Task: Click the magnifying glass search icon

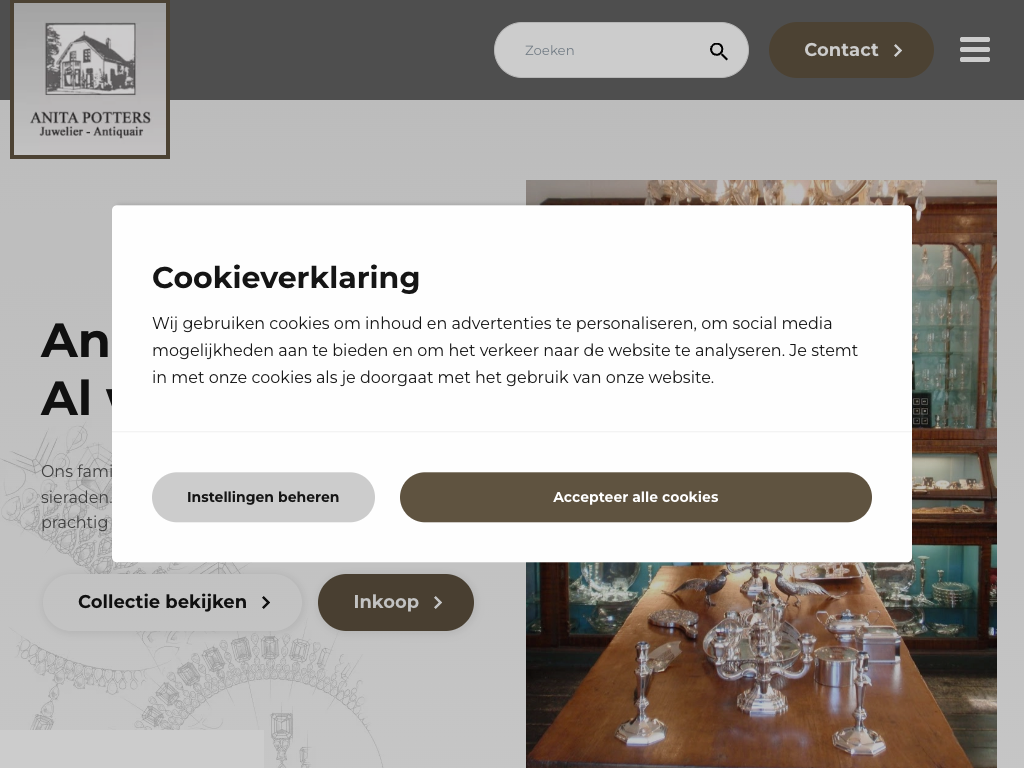Action: tap(718, 51)
